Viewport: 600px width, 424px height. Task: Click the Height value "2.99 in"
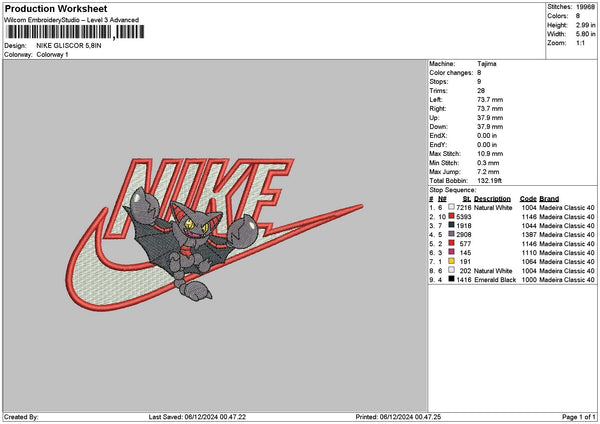(x=585, y=25)
